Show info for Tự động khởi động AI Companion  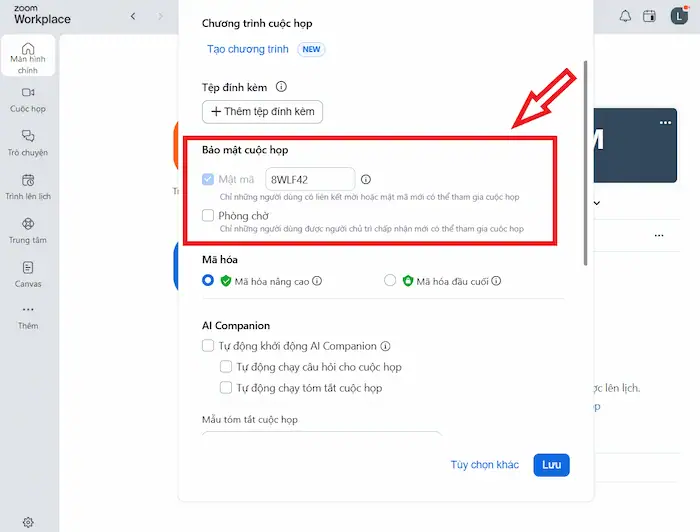(x=385, y=346)
